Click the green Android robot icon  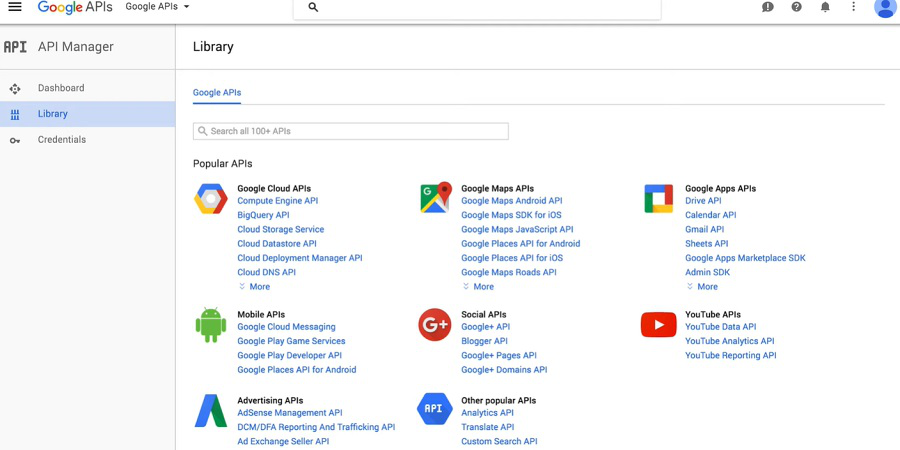tap(211, 325)
